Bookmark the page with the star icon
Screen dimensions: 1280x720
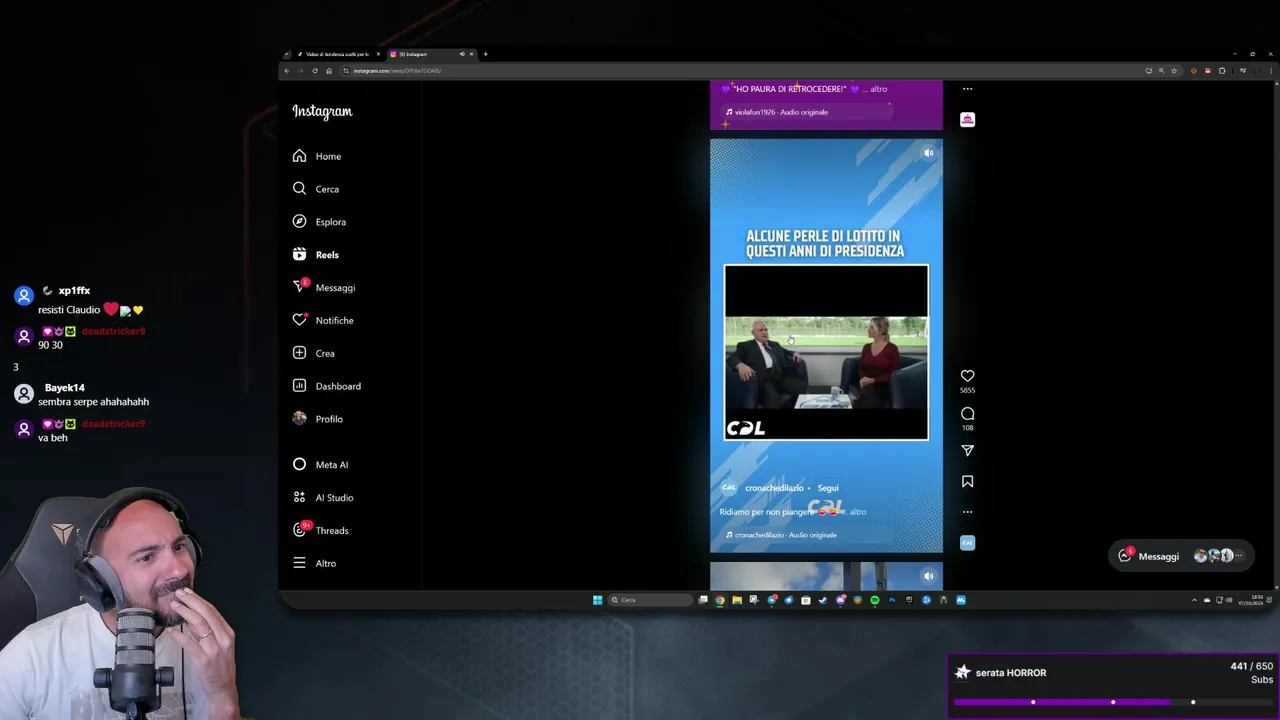click(x=1174, y=71)
